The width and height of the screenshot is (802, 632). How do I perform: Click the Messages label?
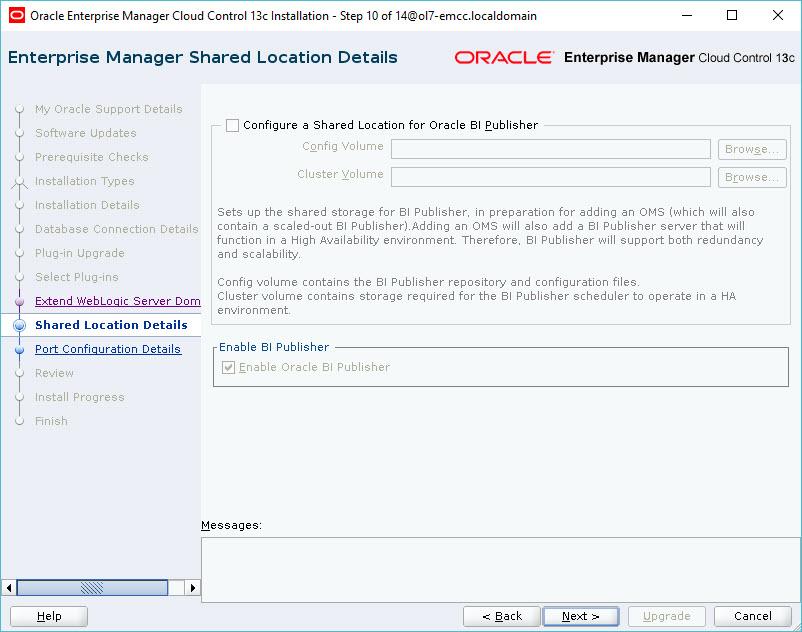click(231, 526)
